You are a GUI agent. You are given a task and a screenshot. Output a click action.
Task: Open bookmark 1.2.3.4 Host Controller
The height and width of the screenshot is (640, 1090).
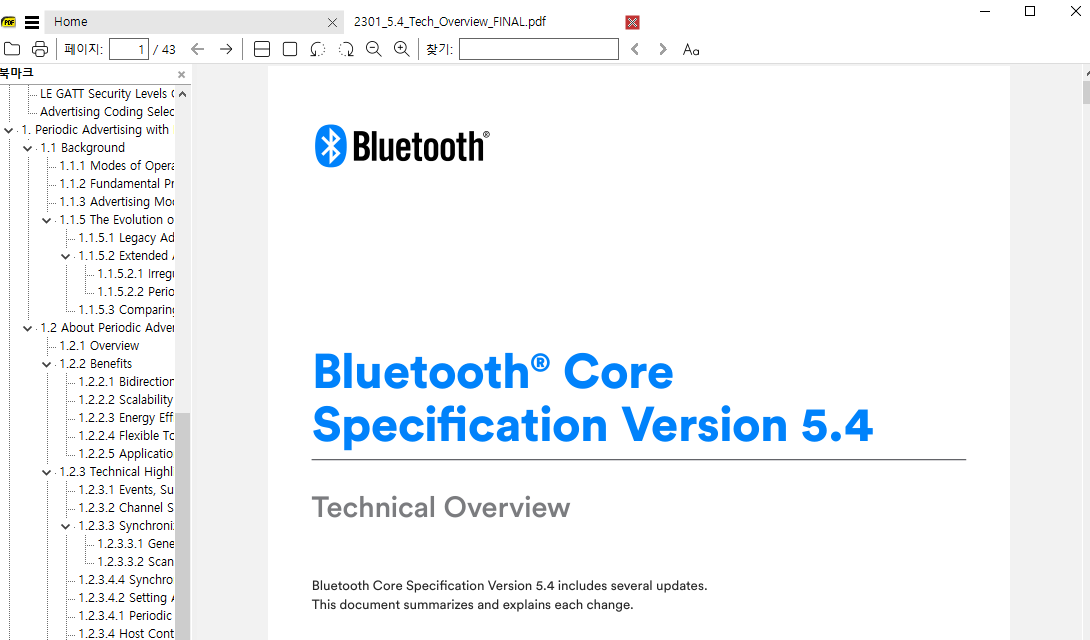126,634
